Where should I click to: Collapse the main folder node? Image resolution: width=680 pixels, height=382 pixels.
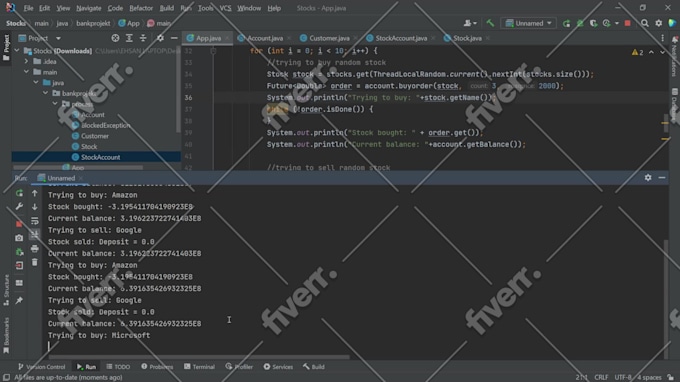tap(26, 72)
